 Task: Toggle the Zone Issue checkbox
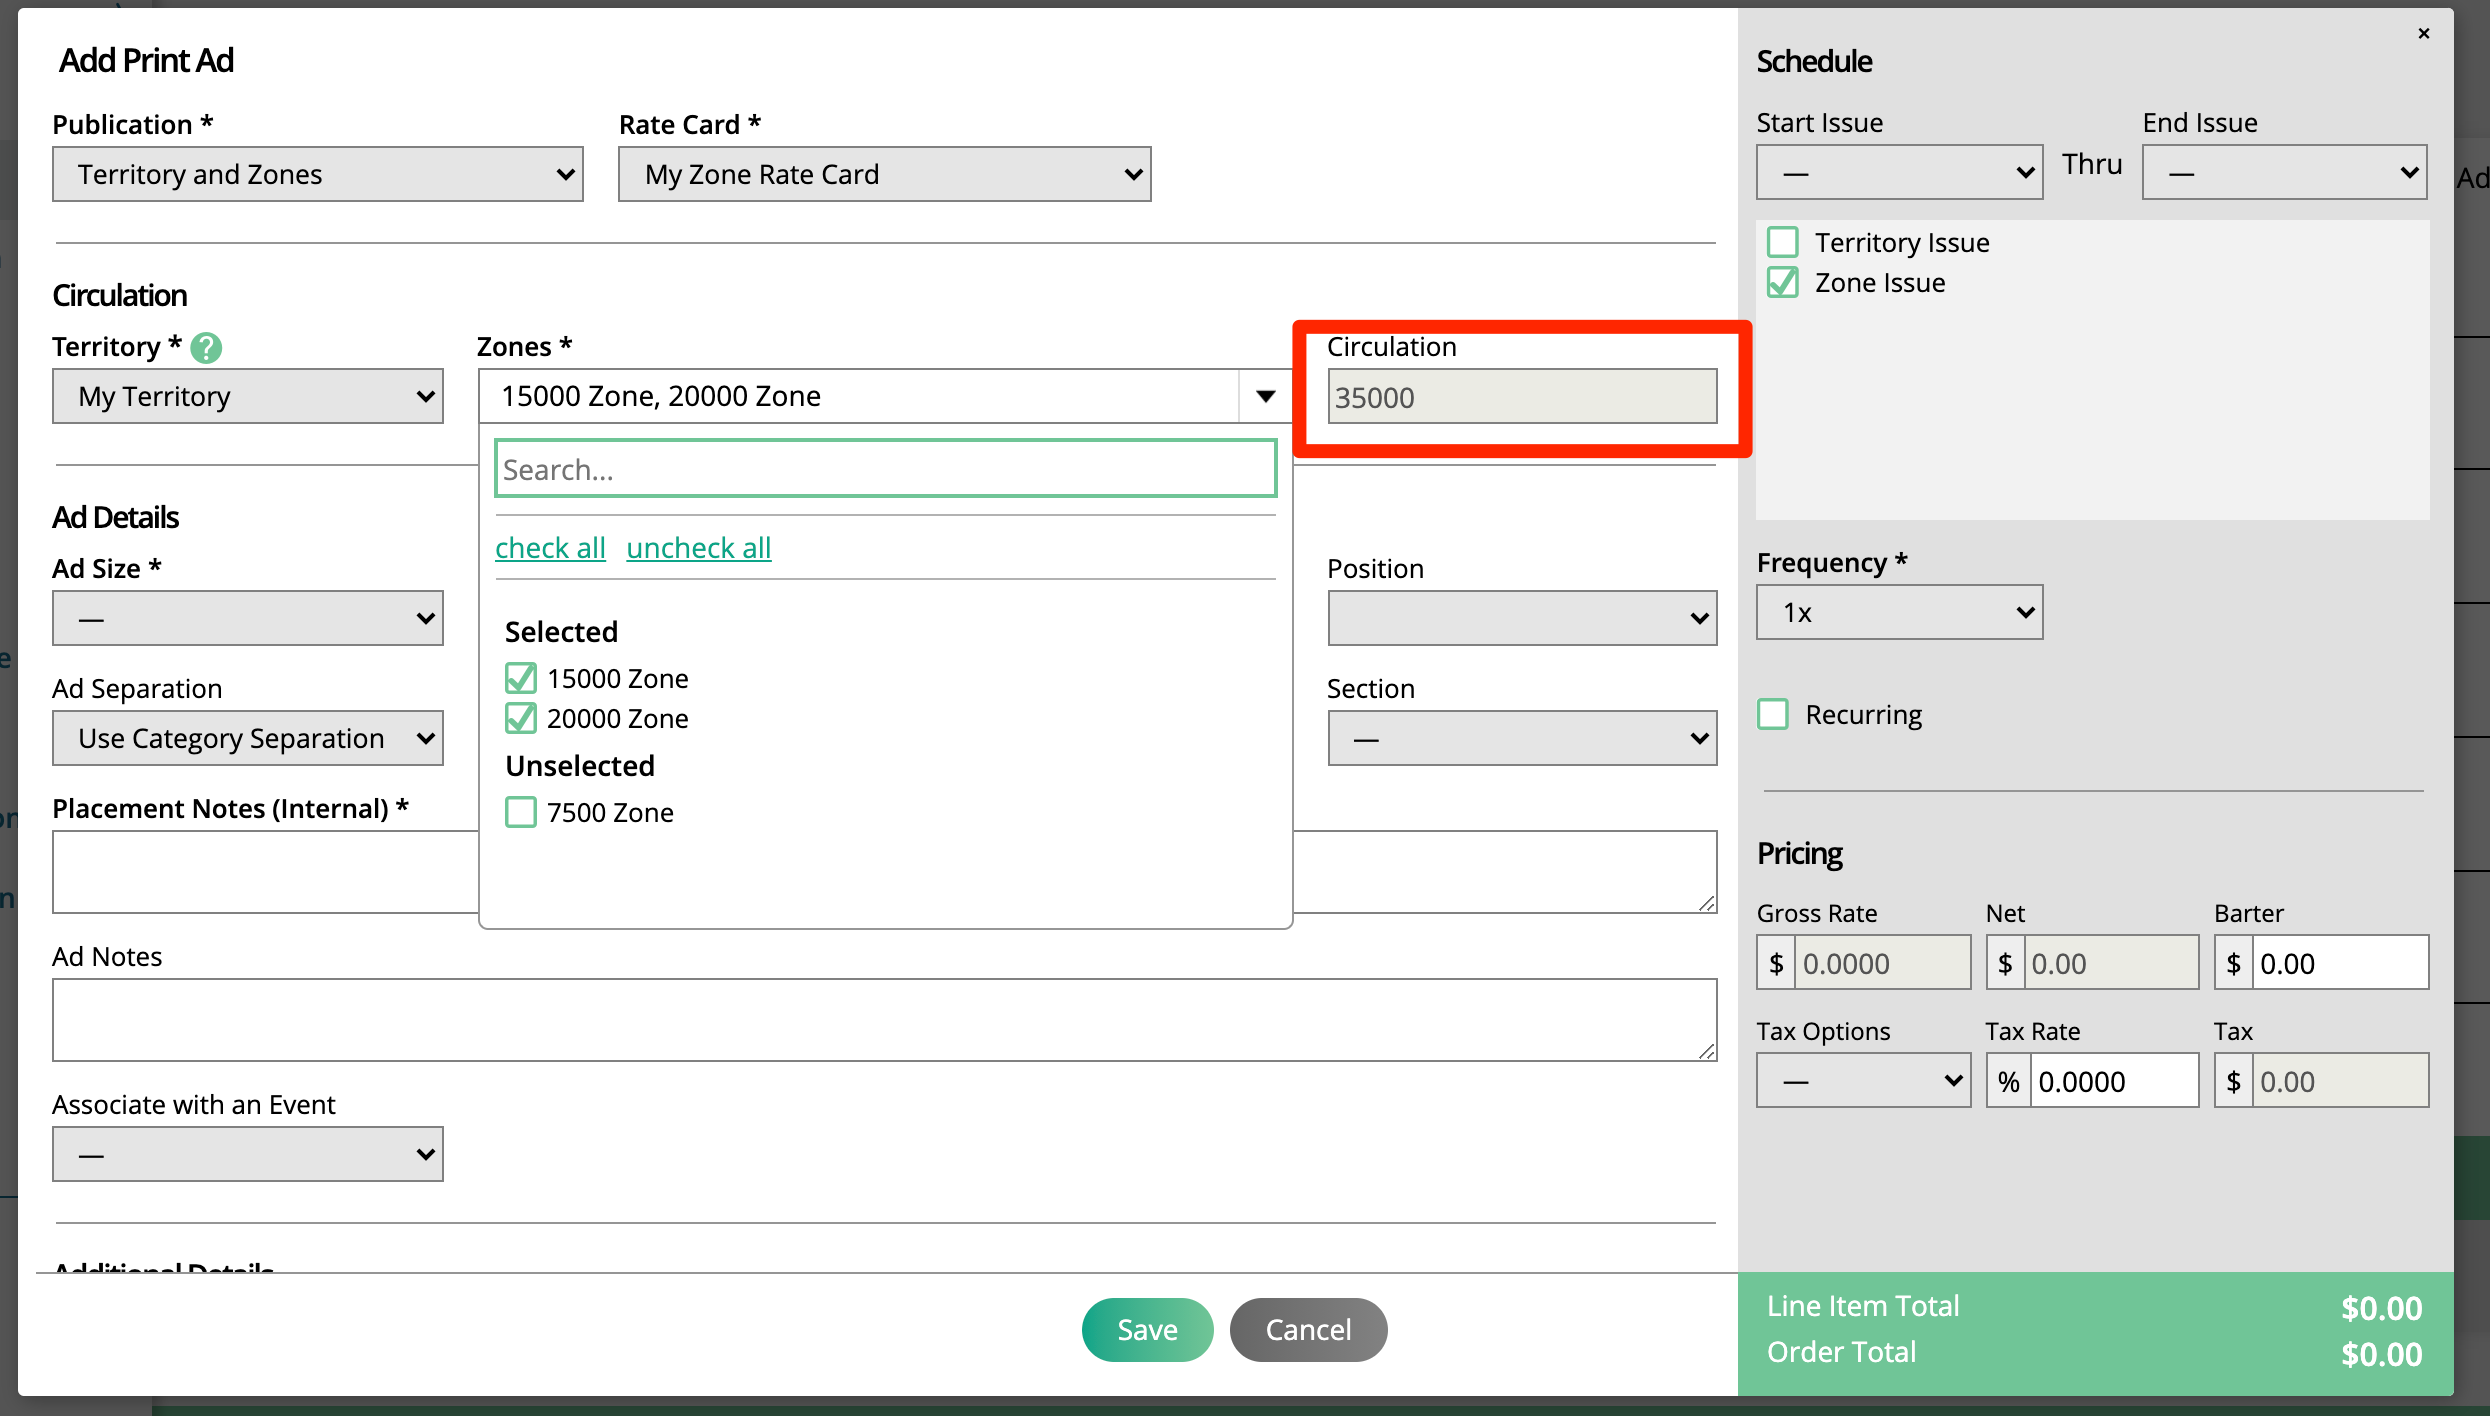click(1782, 283)
